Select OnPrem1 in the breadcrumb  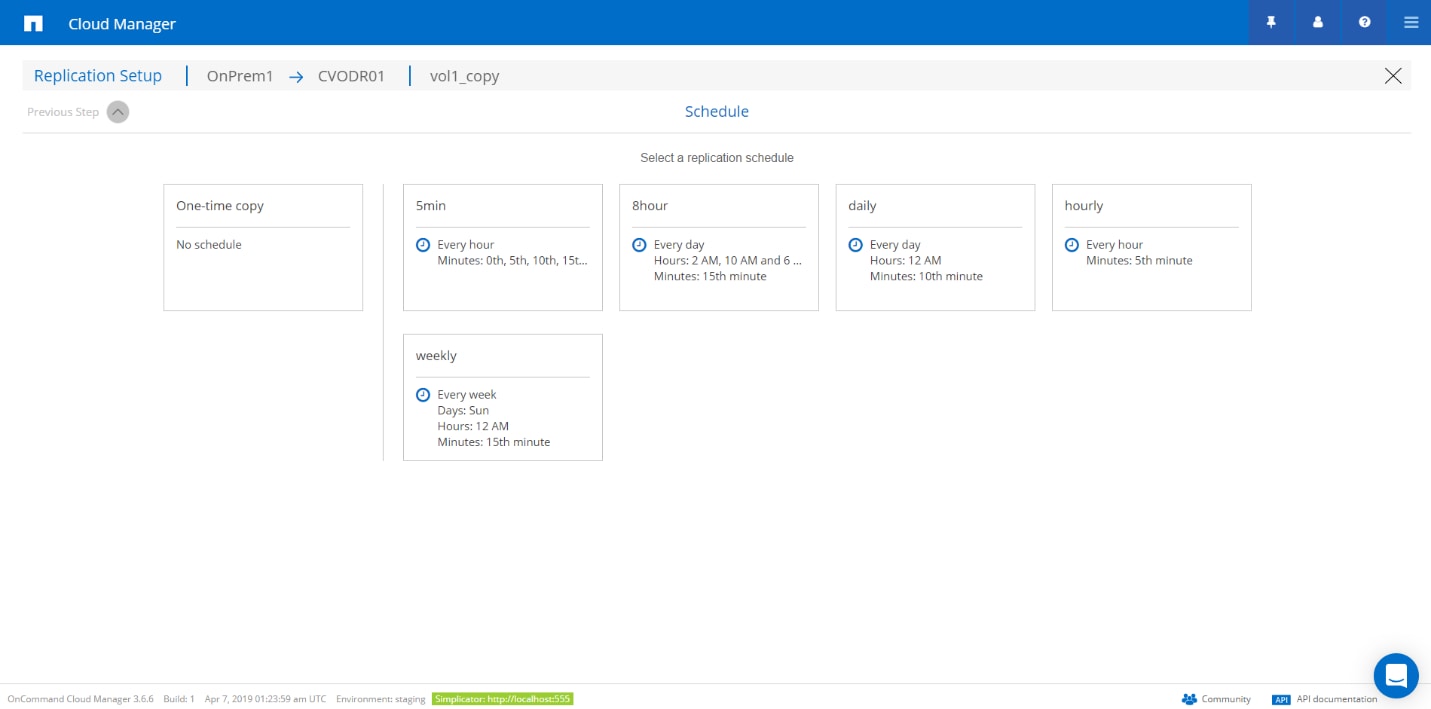click(240, 75)
